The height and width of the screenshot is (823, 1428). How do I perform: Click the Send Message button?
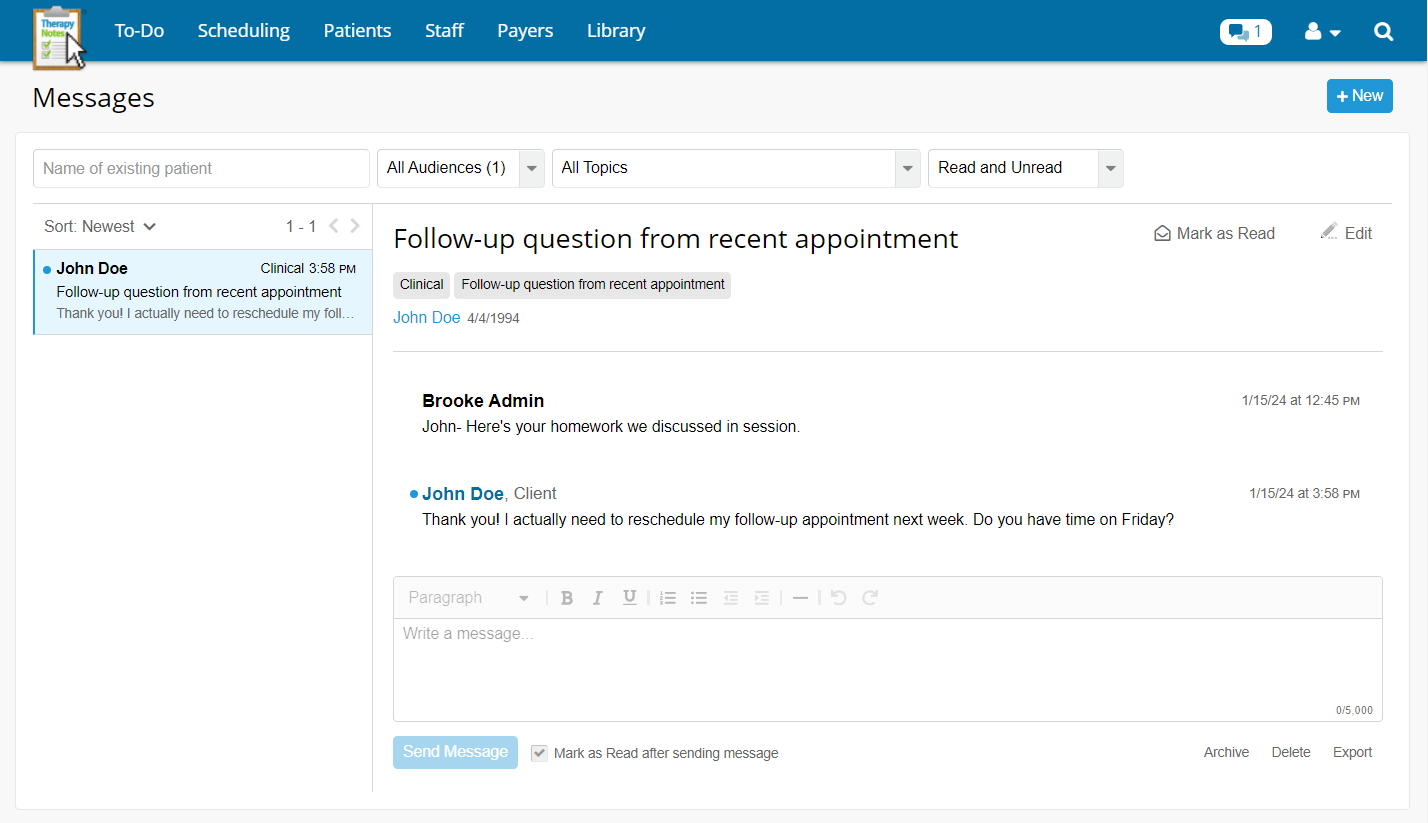[455, 752]
